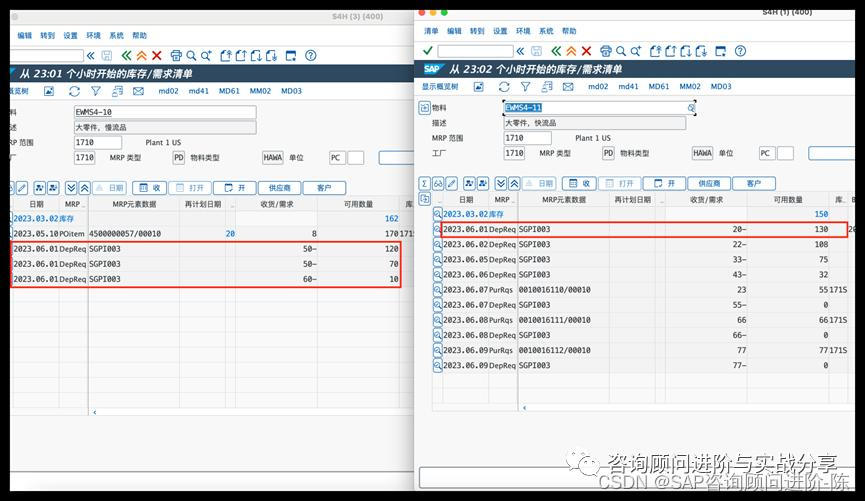Viewport: 865px width, 501px height.
Task: Open 清单 menu in the 23:02 window
Action: click(431, 31)
